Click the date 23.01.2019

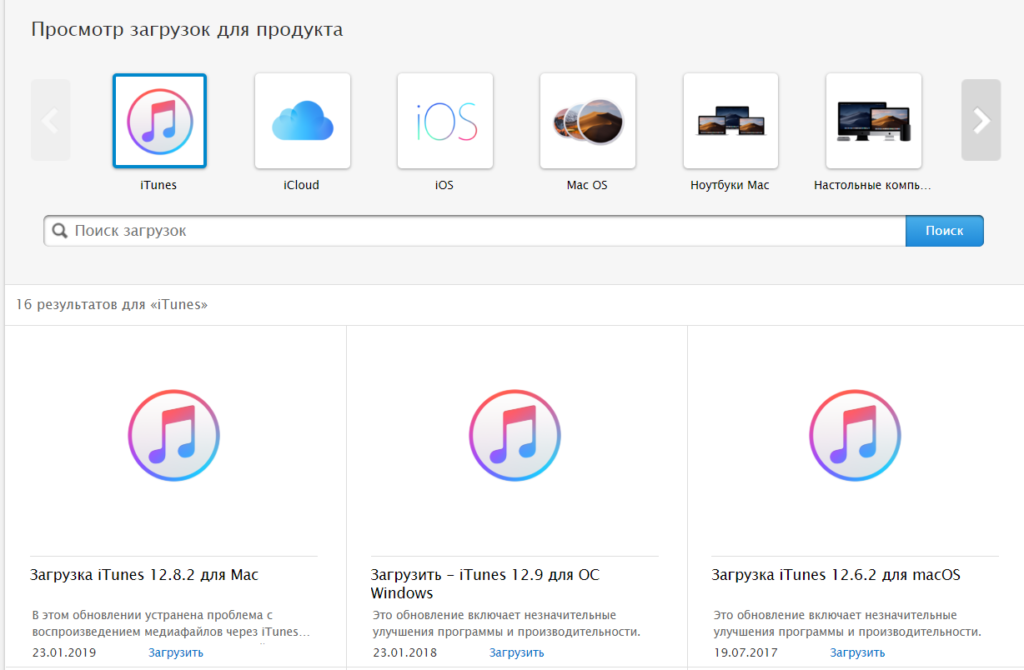[x=64, y=652]
